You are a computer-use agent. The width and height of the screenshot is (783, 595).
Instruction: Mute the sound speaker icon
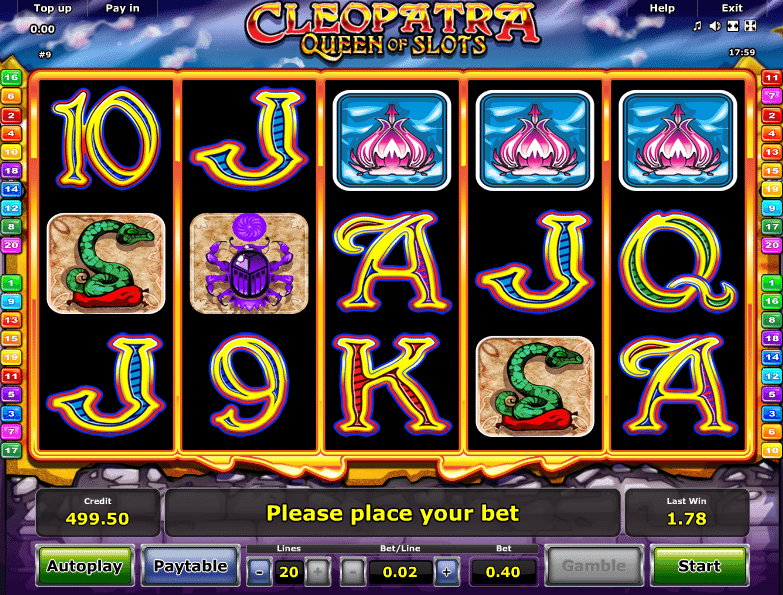pyautogui.click(x=715, y=26)
